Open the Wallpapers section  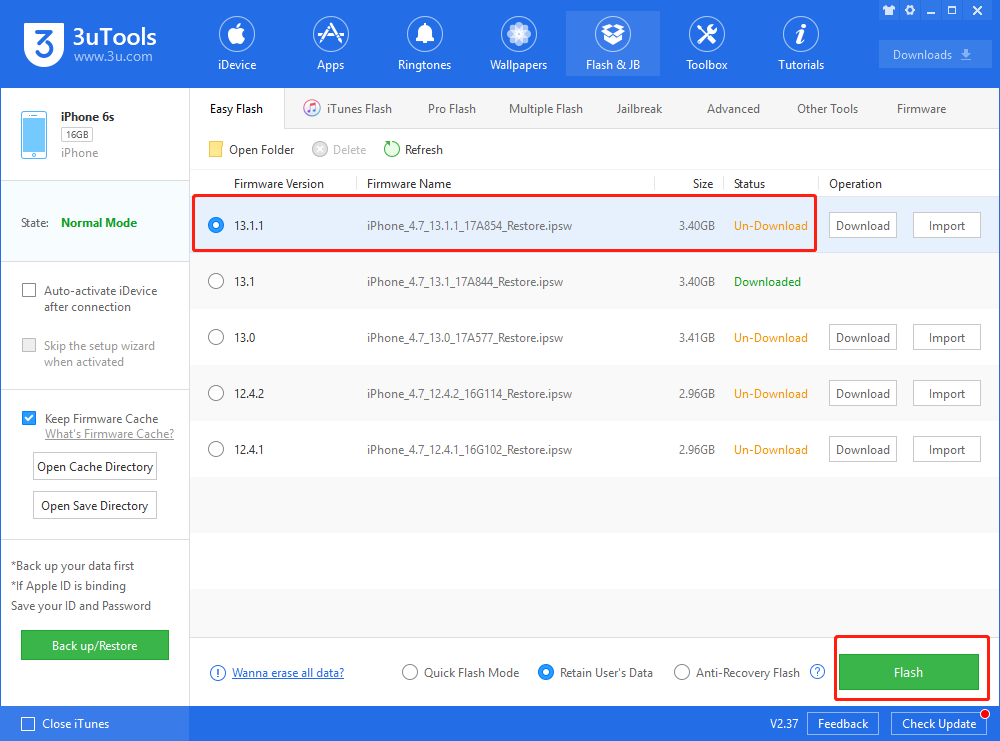[518, 43]
